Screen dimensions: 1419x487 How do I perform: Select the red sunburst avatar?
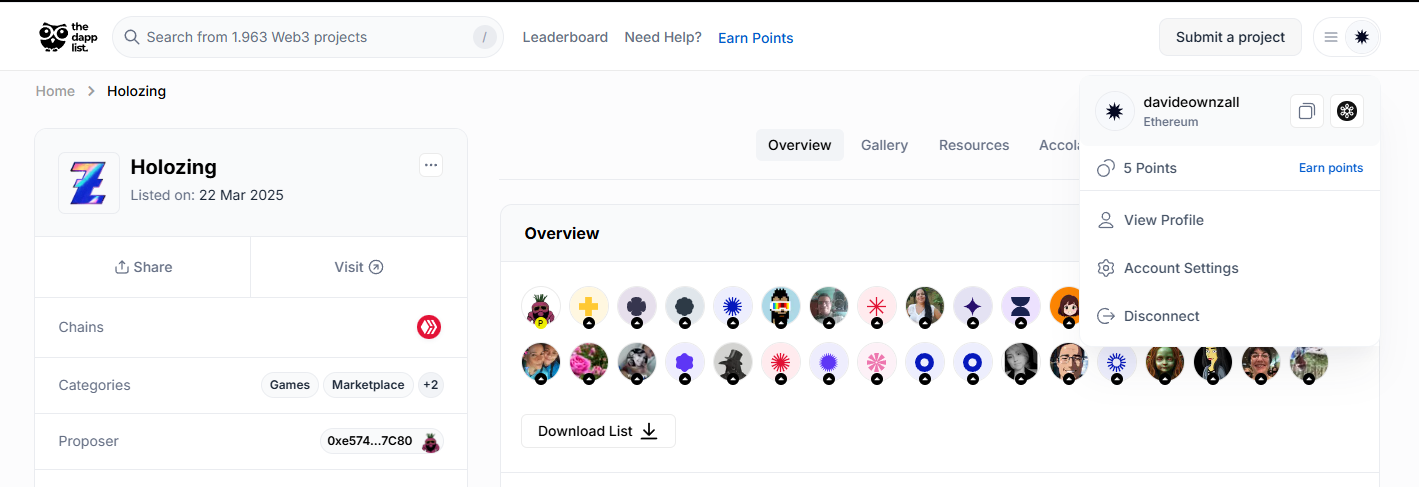click(781, 362)
